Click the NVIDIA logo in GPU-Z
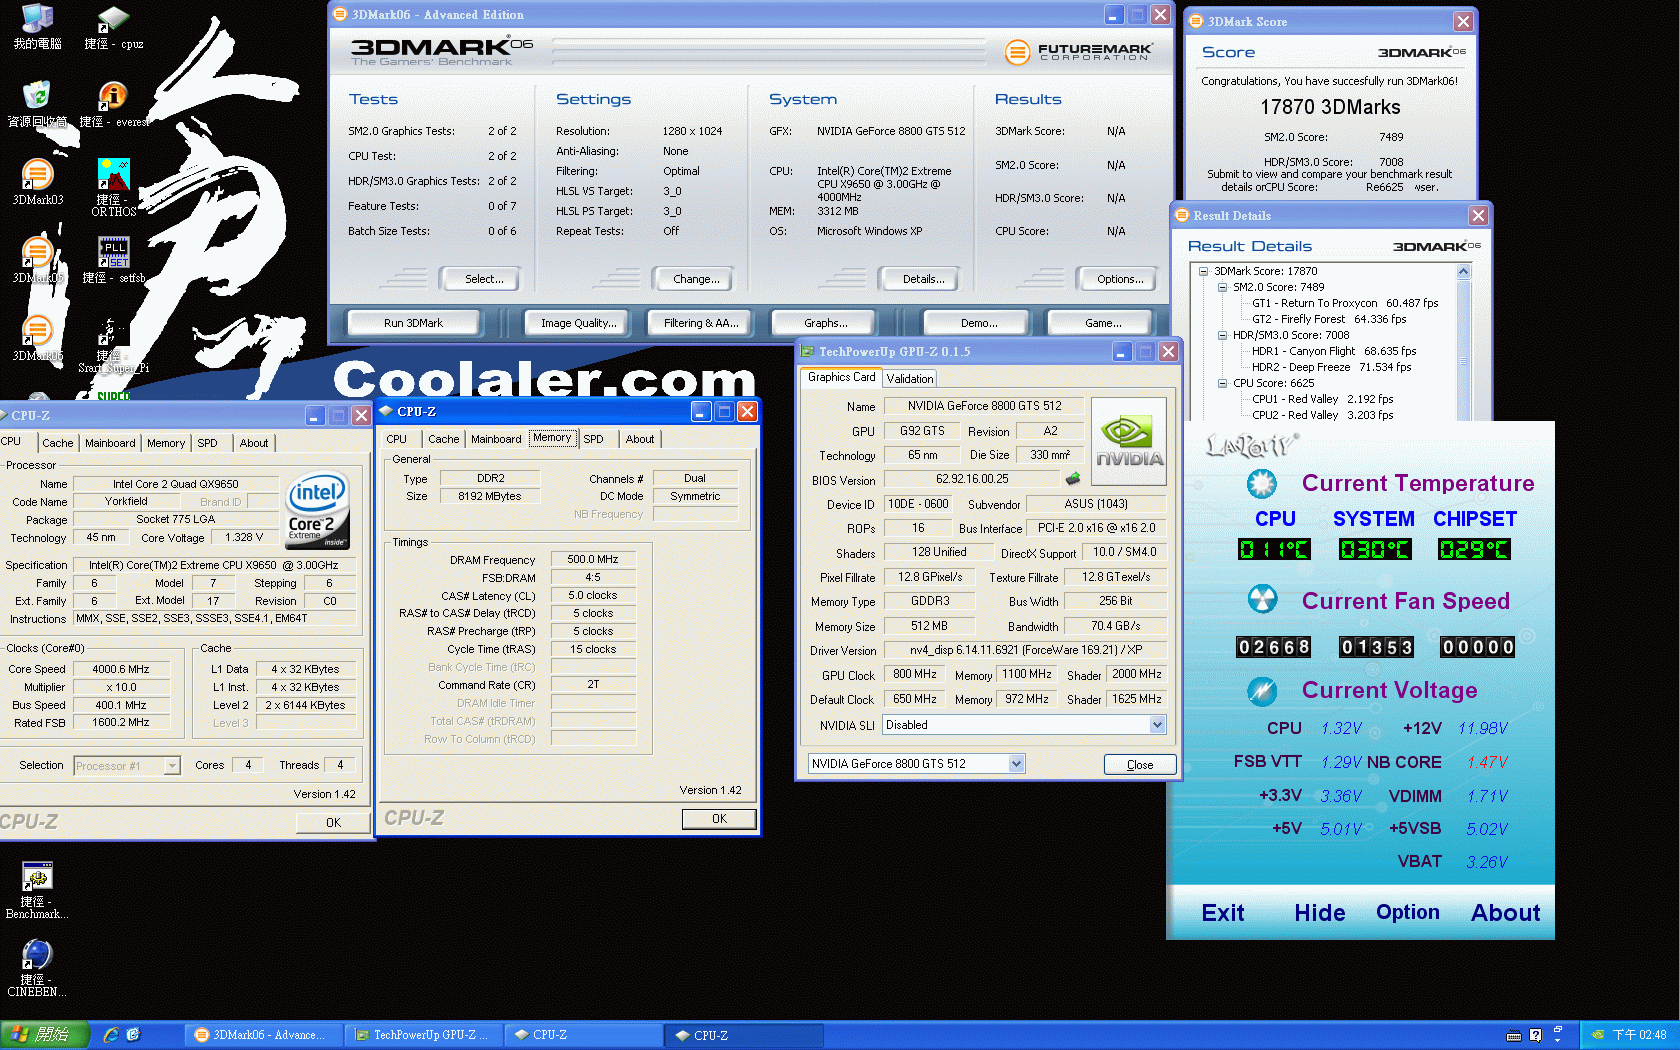The image size is (1680, 1050). [x=1129, y=442]
